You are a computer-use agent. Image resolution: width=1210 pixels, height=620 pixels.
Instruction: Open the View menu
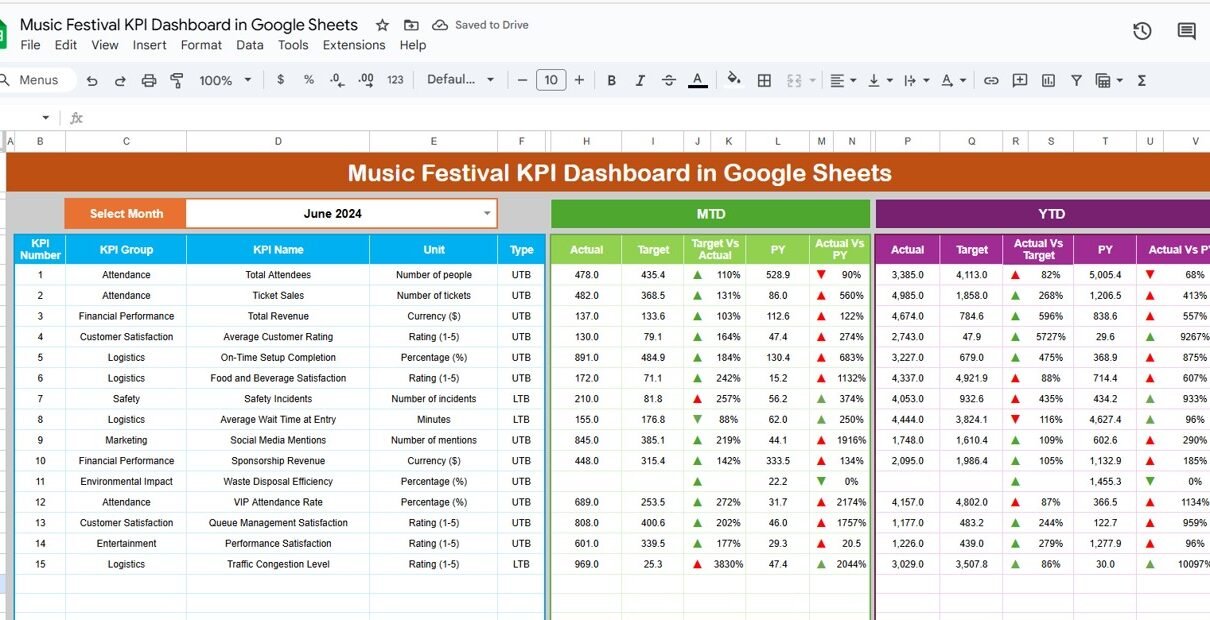(x=105, y=45)
